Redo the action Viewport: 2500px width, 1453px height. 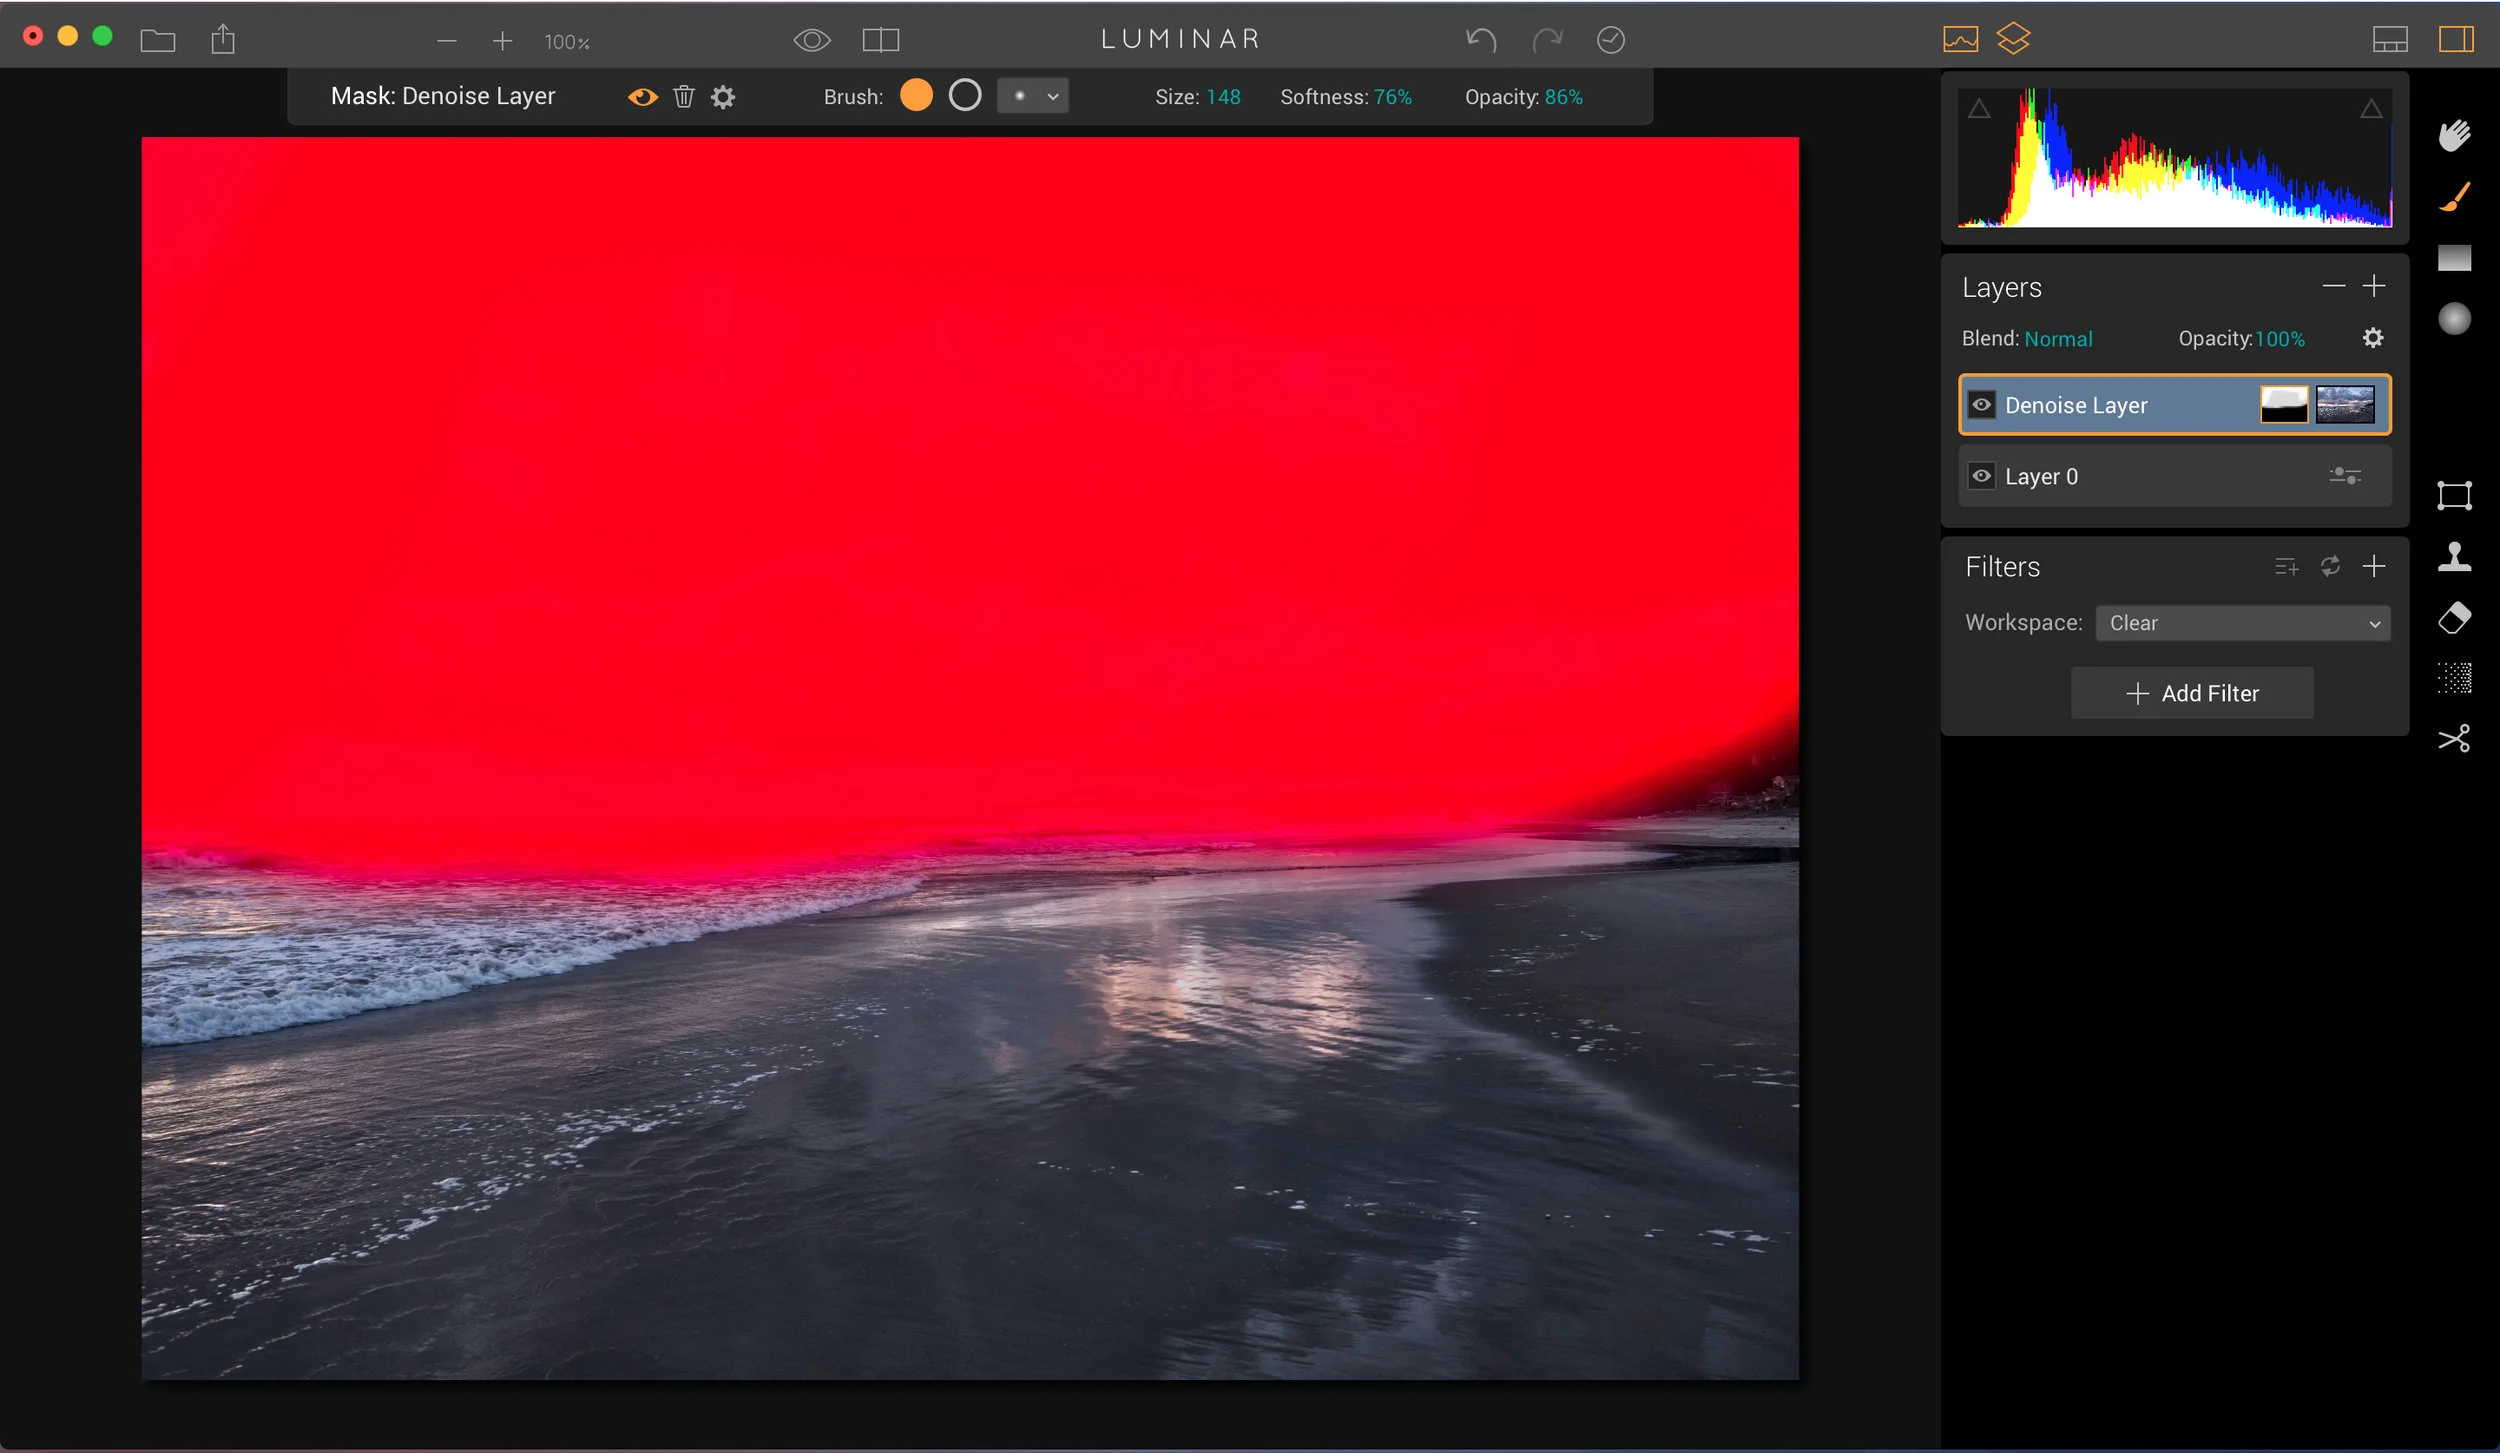coord(1547,40)
